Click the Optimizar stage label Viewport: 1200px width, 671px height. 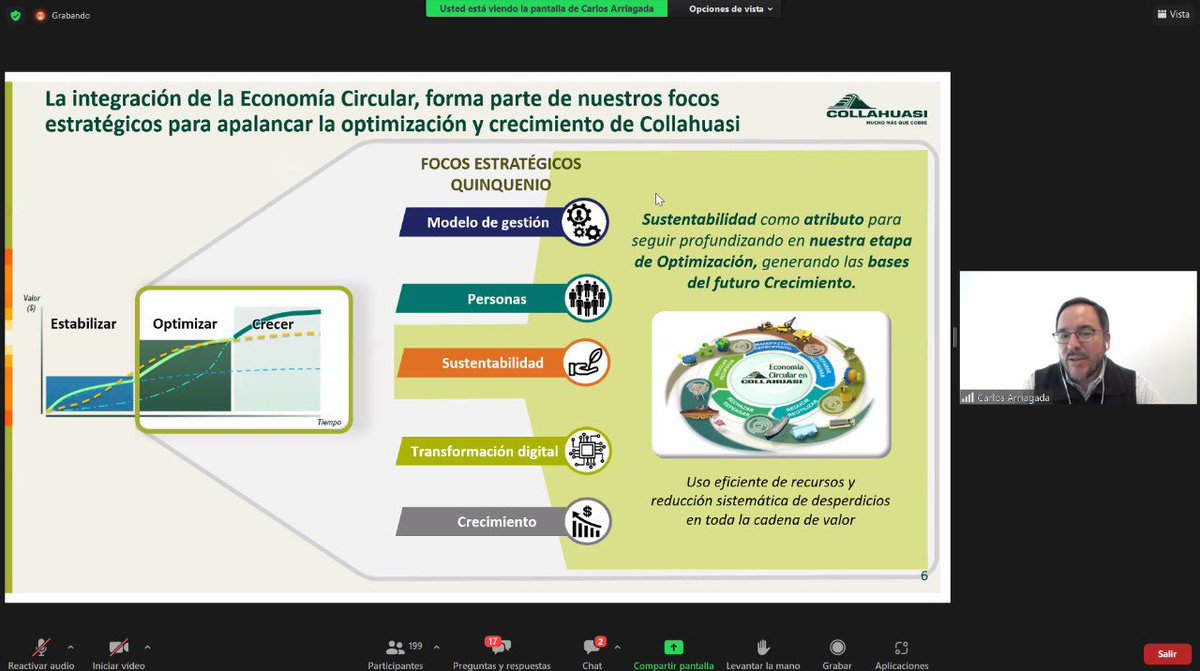click(185, 323)
